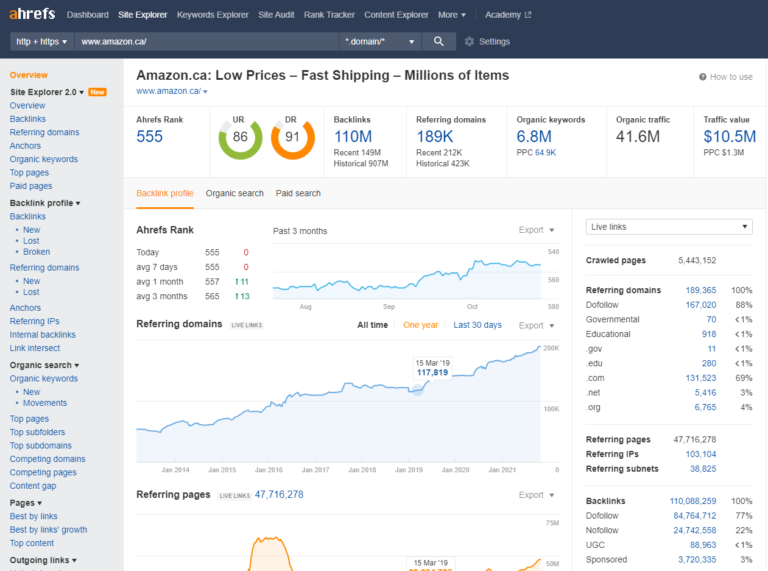Viewport: 768px width, 571px height.
Task: Expand the Live links dropdown
Action: click(x=668, y=227)
